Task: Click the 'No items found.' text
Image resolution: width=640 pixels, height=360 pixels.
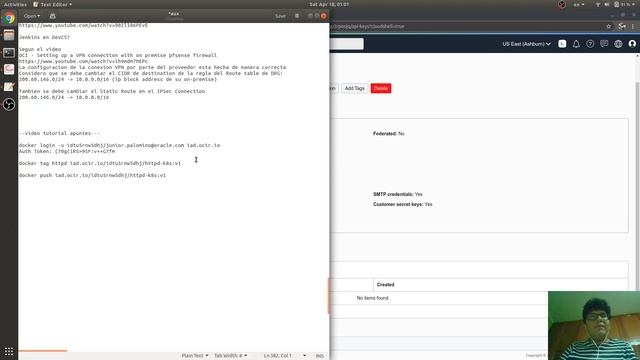Action: coord(373,298)
